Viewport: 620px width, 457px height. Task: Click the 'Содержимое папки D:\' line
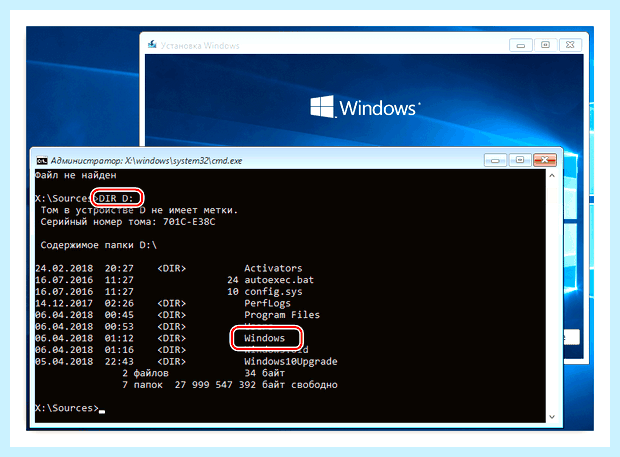98,245
